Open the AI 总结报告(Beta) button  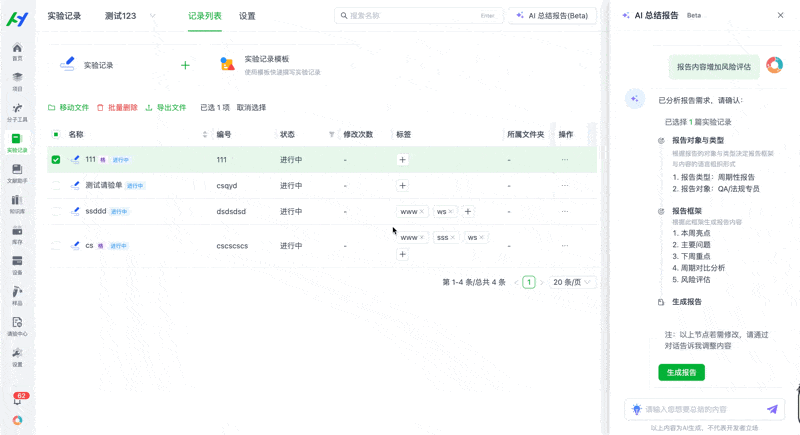(552, 16)
